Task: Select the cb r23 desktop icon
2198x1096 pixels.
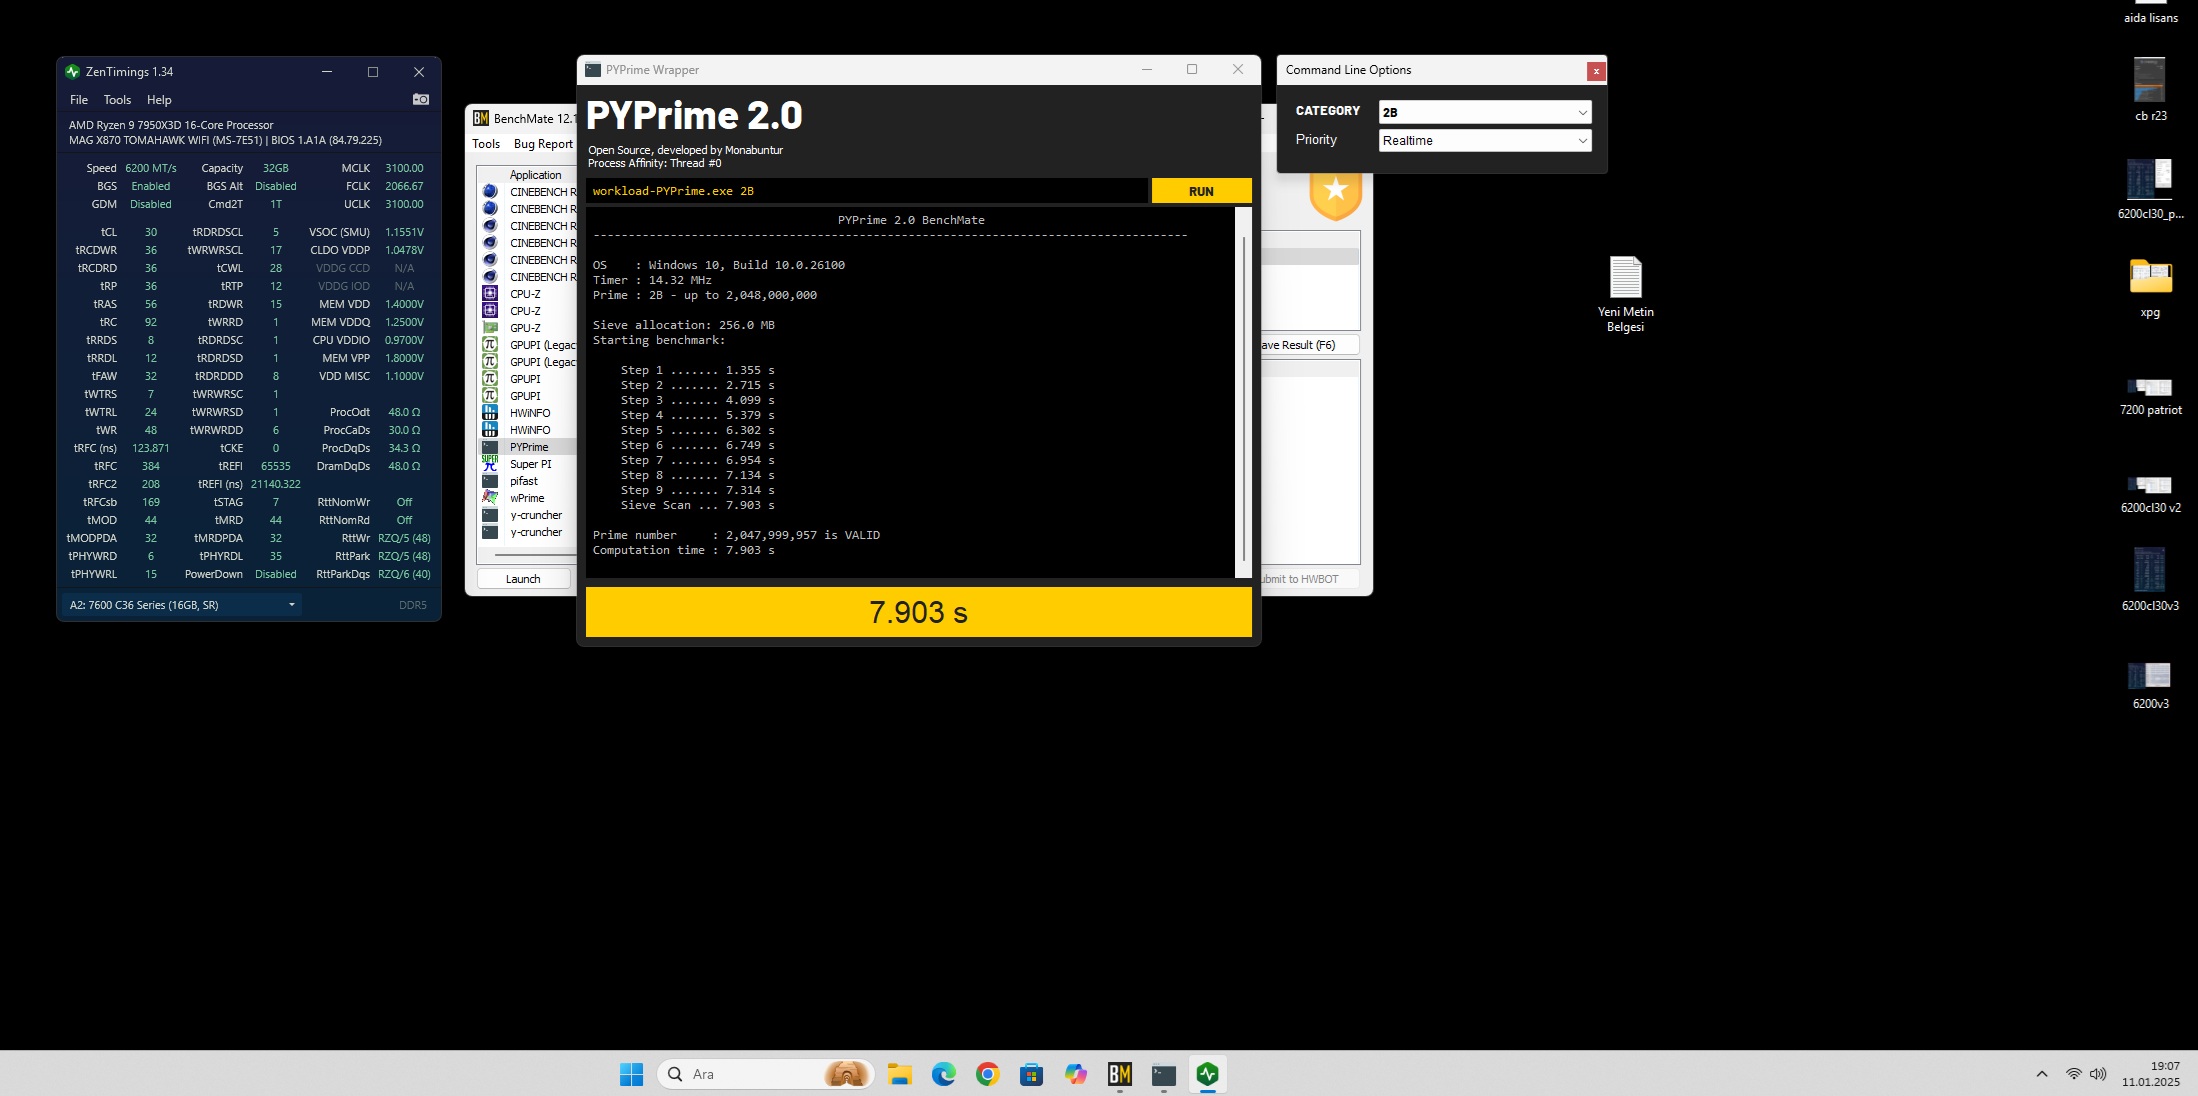Action: (2150, 90)
